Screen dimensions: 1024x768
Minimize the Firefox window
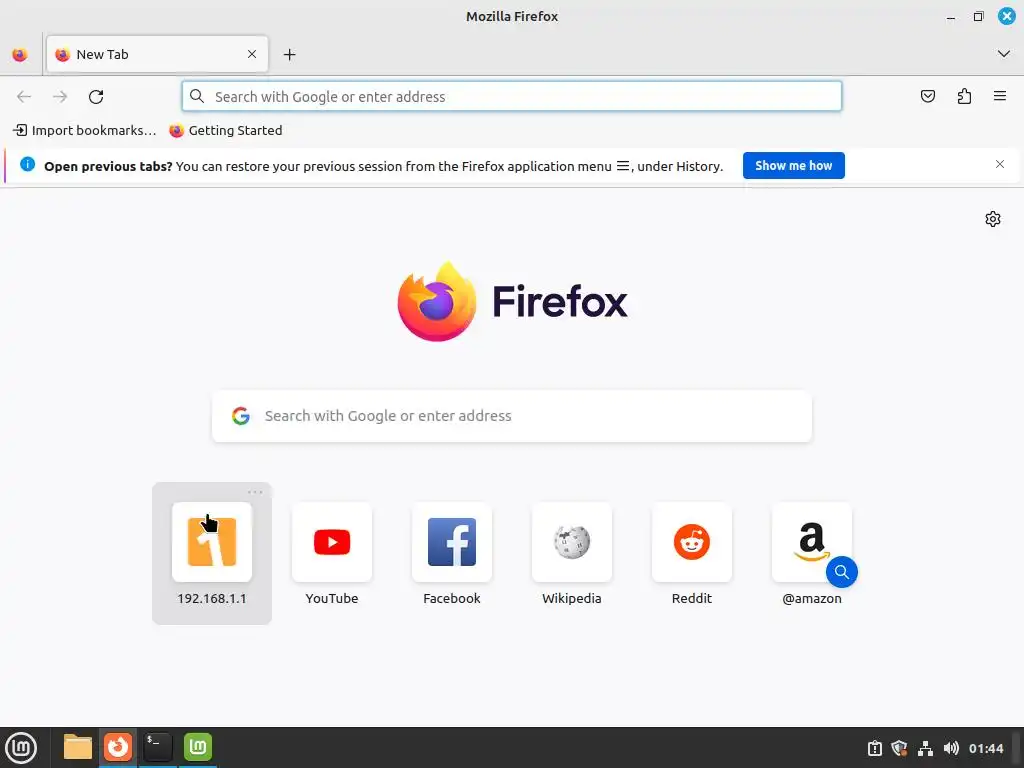(x=951, y=17)
